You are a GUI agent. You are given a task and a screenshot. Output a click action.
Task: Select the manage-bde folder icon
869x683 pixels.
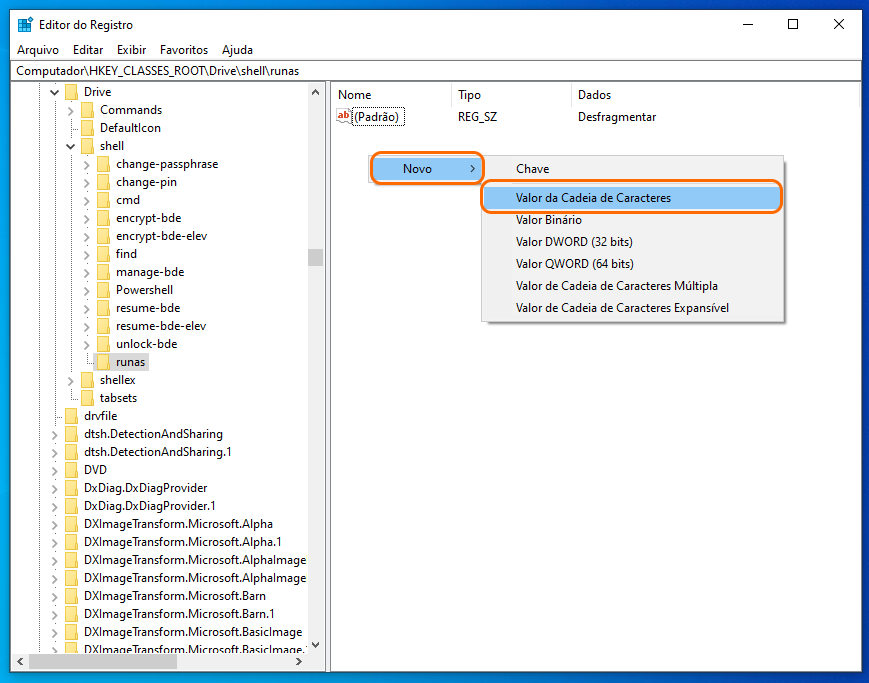[104, 272]
